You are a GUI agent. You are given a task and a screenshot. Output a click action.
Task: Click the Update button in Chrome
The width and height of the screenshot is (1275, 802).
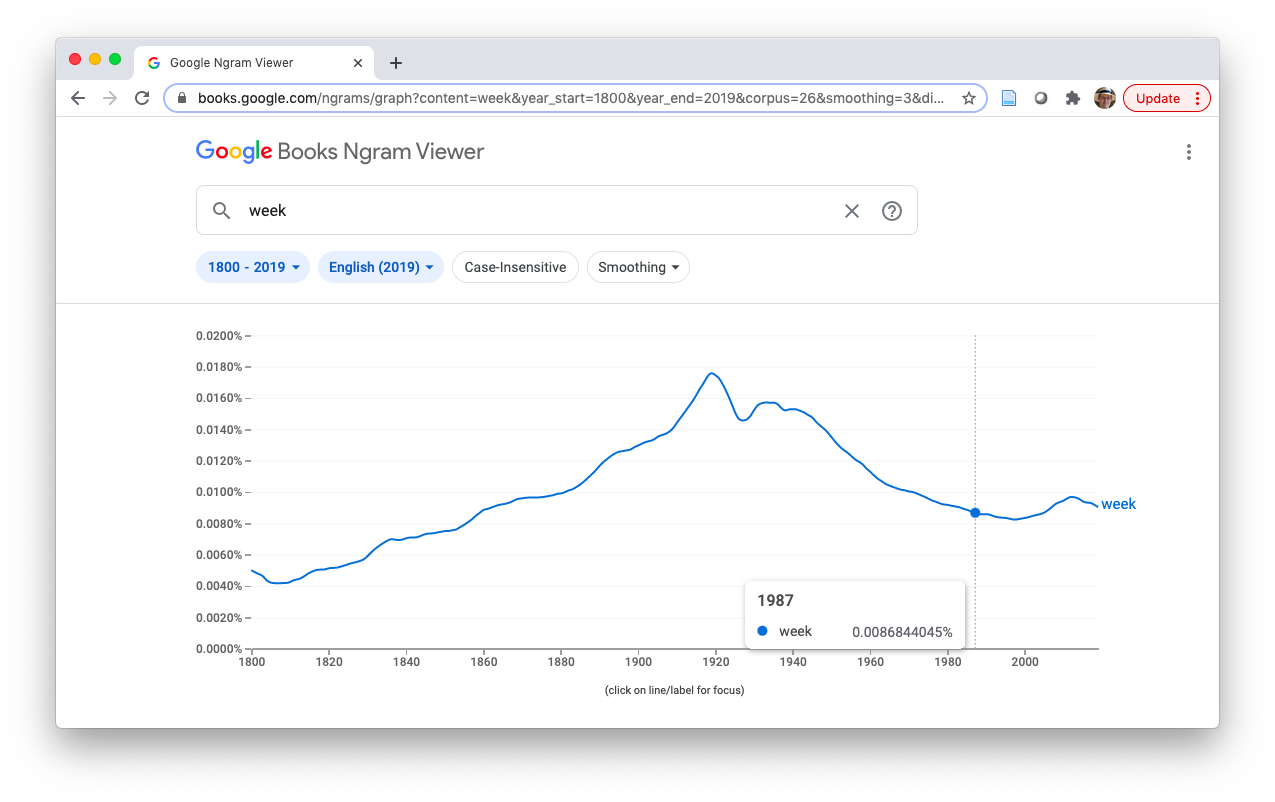[1167, 98]
